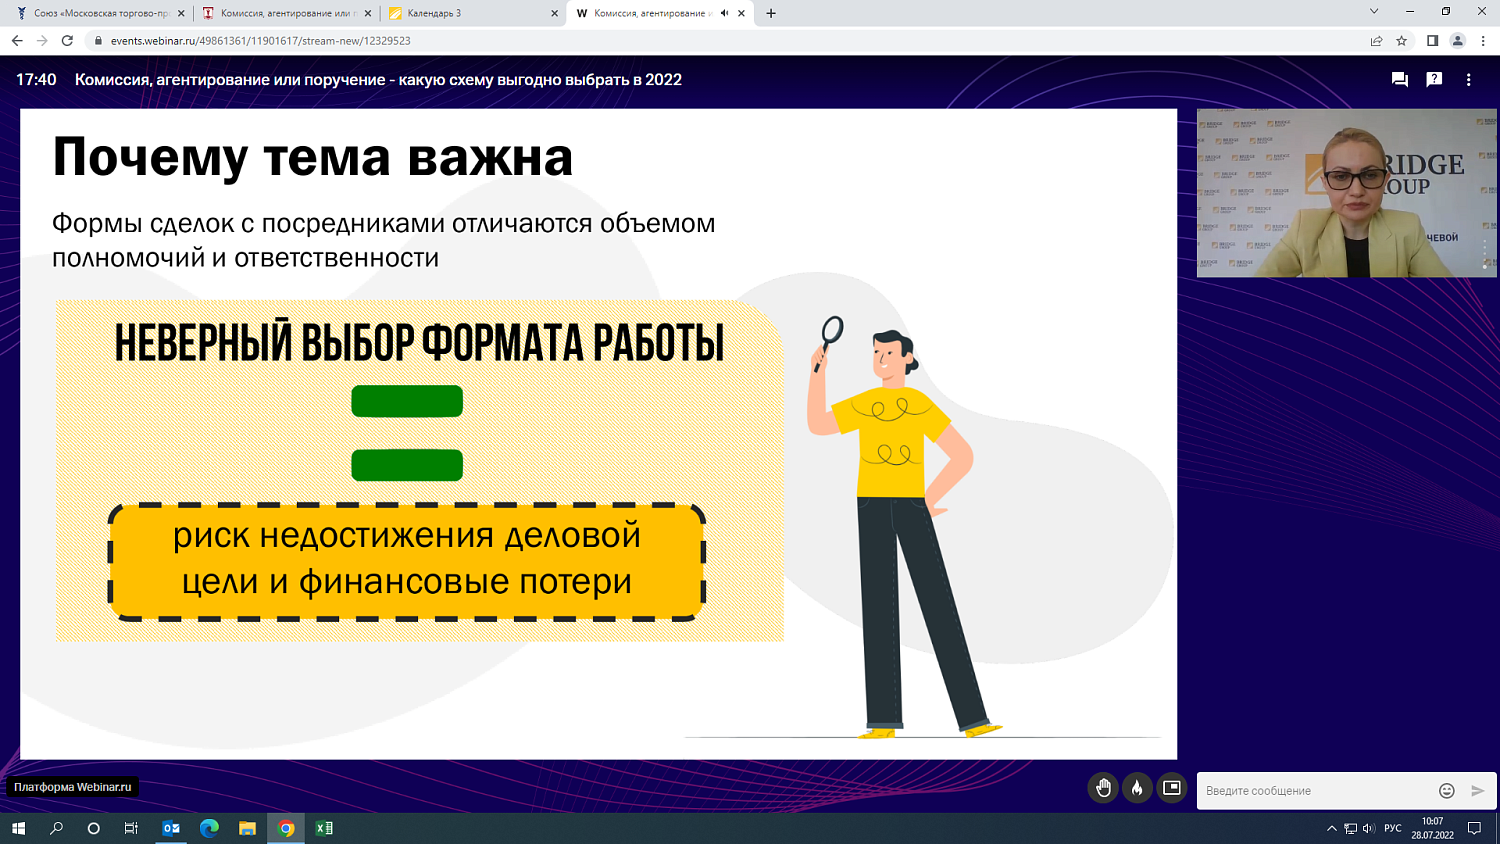Open Outlook from the taskbar
The height and width of the screenshot is (844, 1500).
171,828
